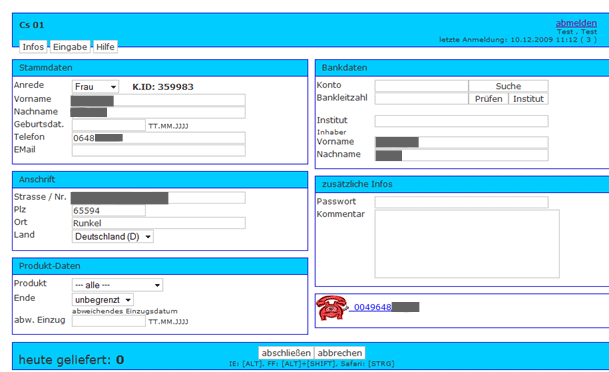
Task: Focus the Geburtsdat. date field
Action: click(109, 125)
